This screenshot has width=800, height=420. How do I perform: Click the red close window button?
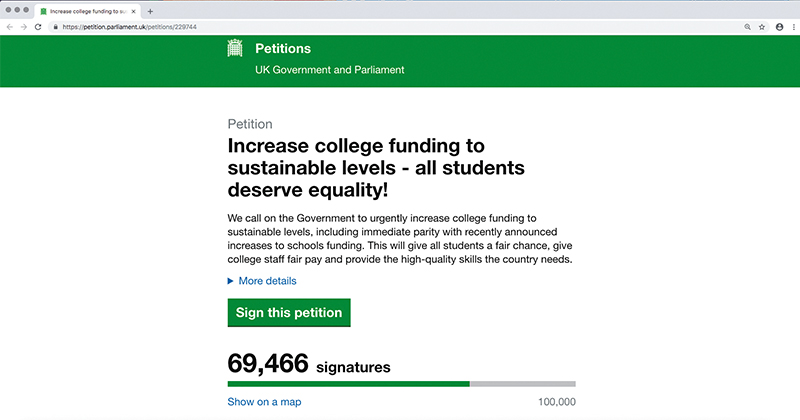(x=9, y=10)
